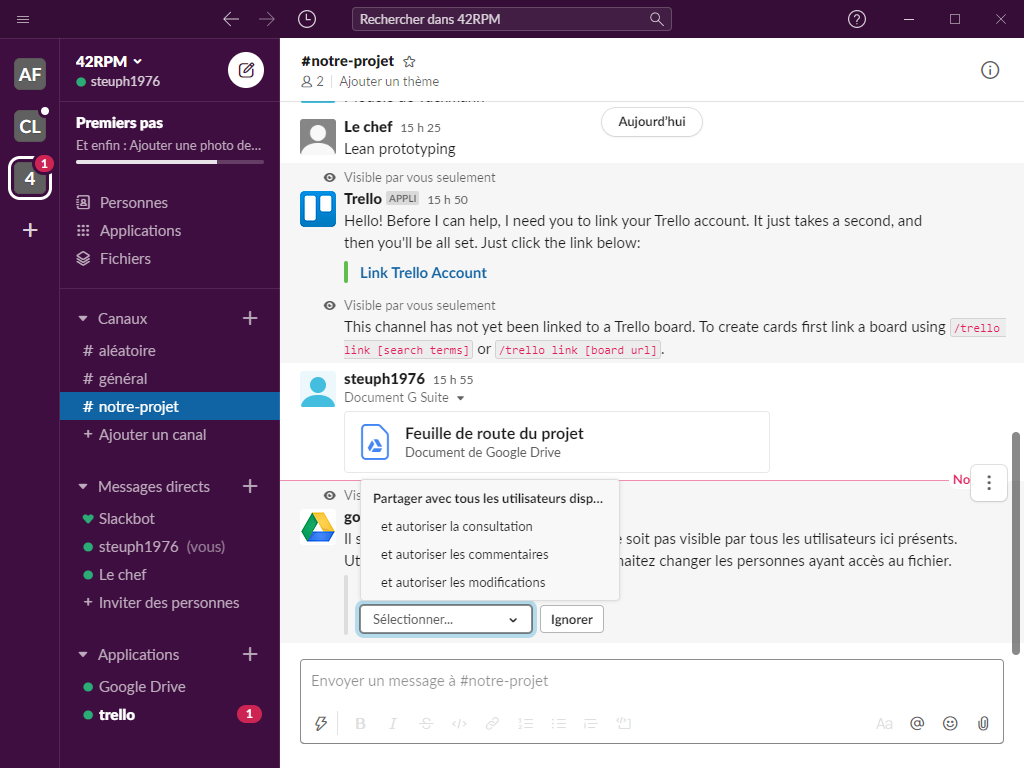The width and height of the screenshot is (1024, 768).
Task: Add a channel with Canaux plus
Action: pos(250,318)
